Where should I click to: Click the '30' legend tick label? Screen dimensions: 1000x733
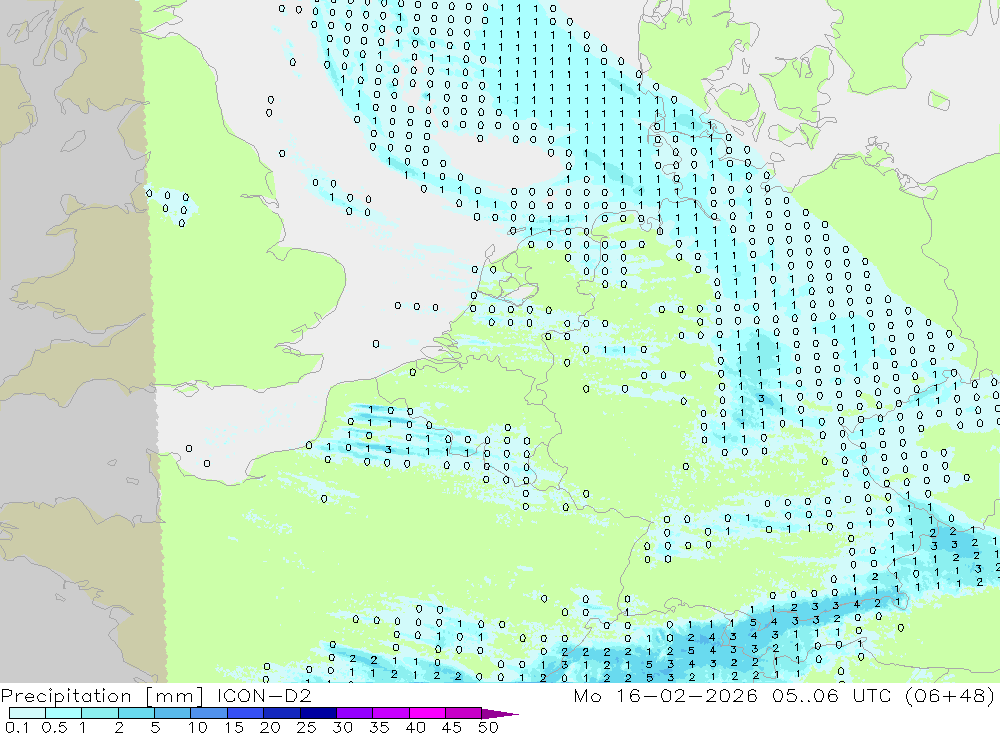342,727
